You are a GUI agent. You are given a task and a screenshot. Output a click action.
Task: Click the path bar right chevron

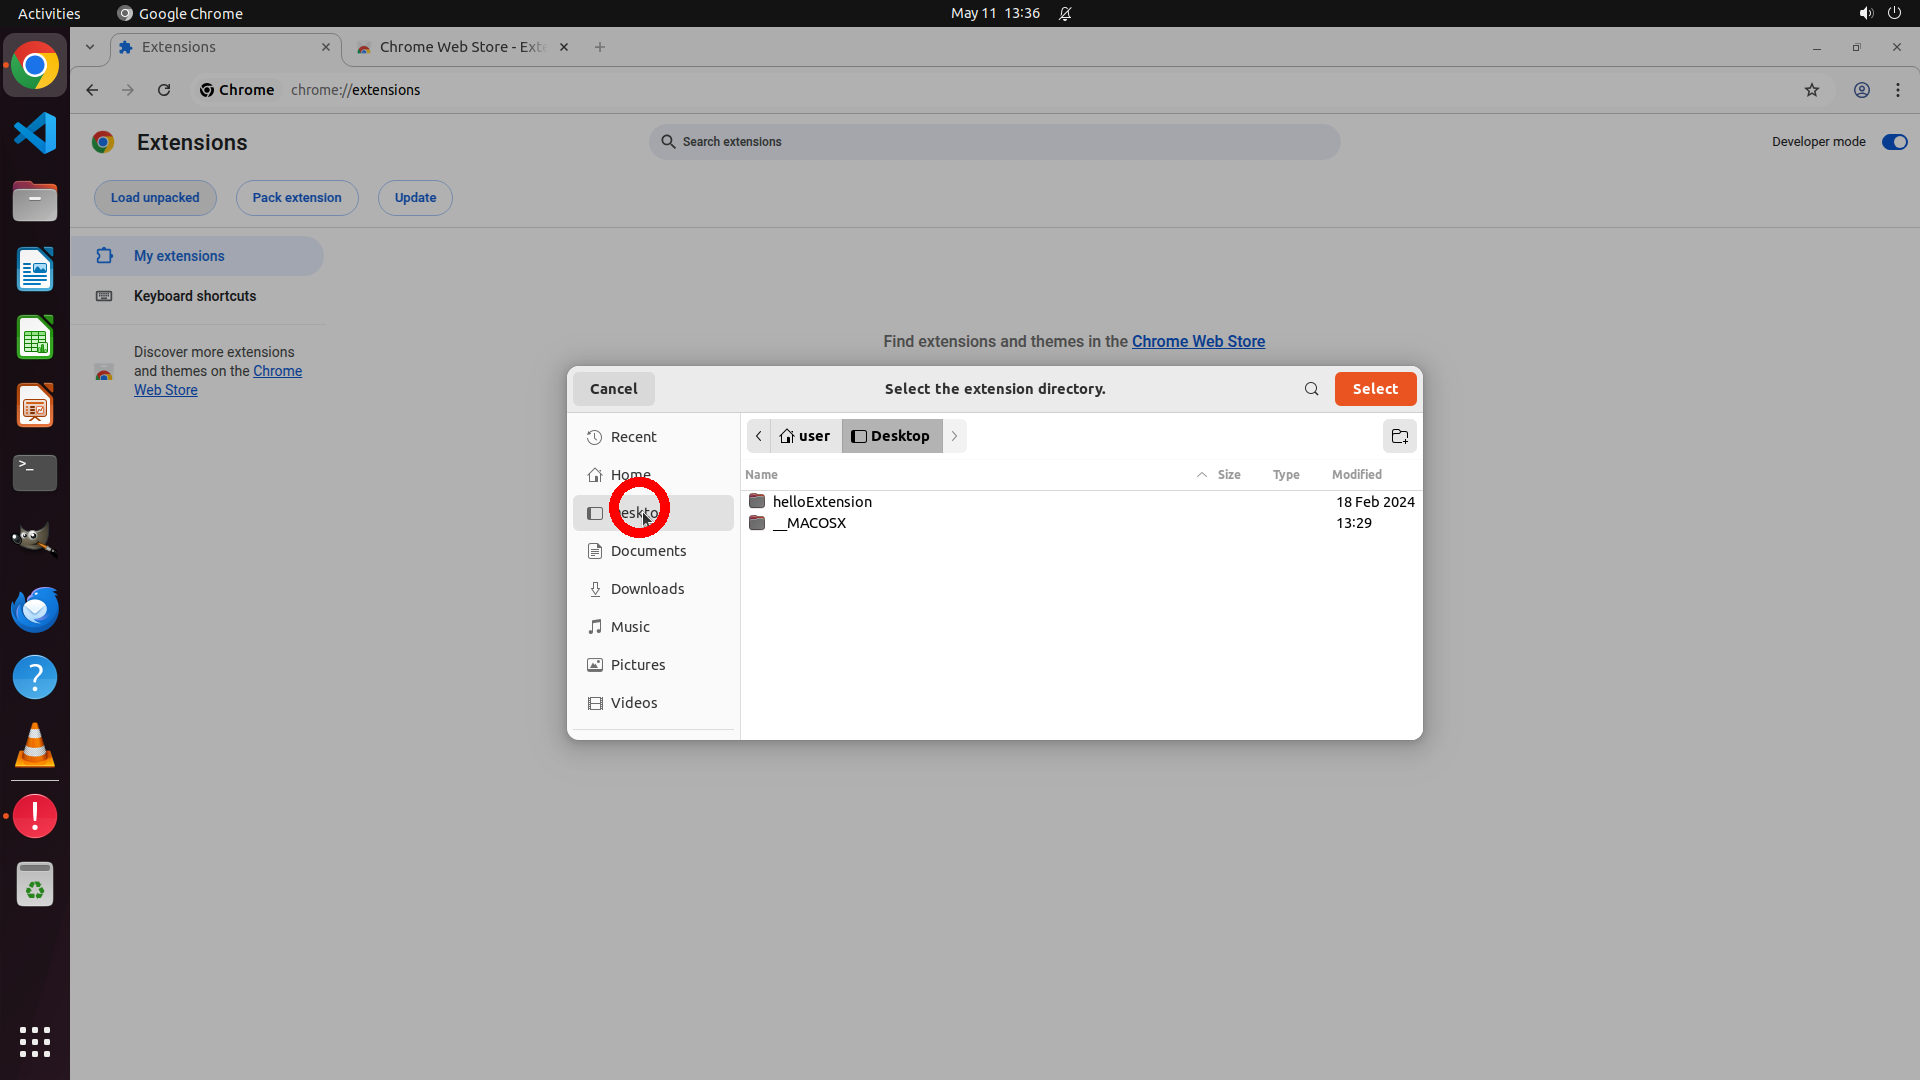[954, 436]
